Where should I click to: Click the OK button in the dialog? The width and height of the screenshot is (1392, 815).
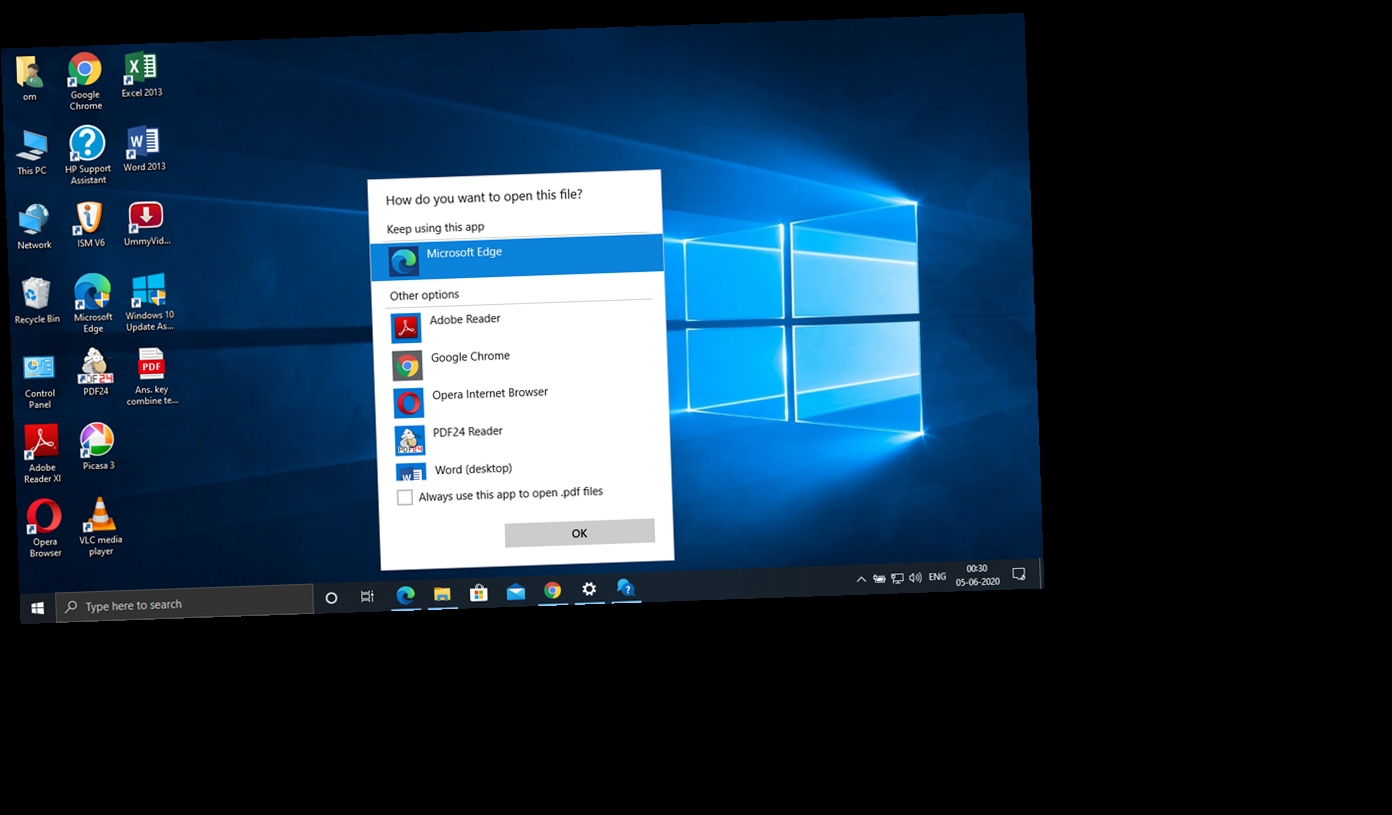(579, 532)
